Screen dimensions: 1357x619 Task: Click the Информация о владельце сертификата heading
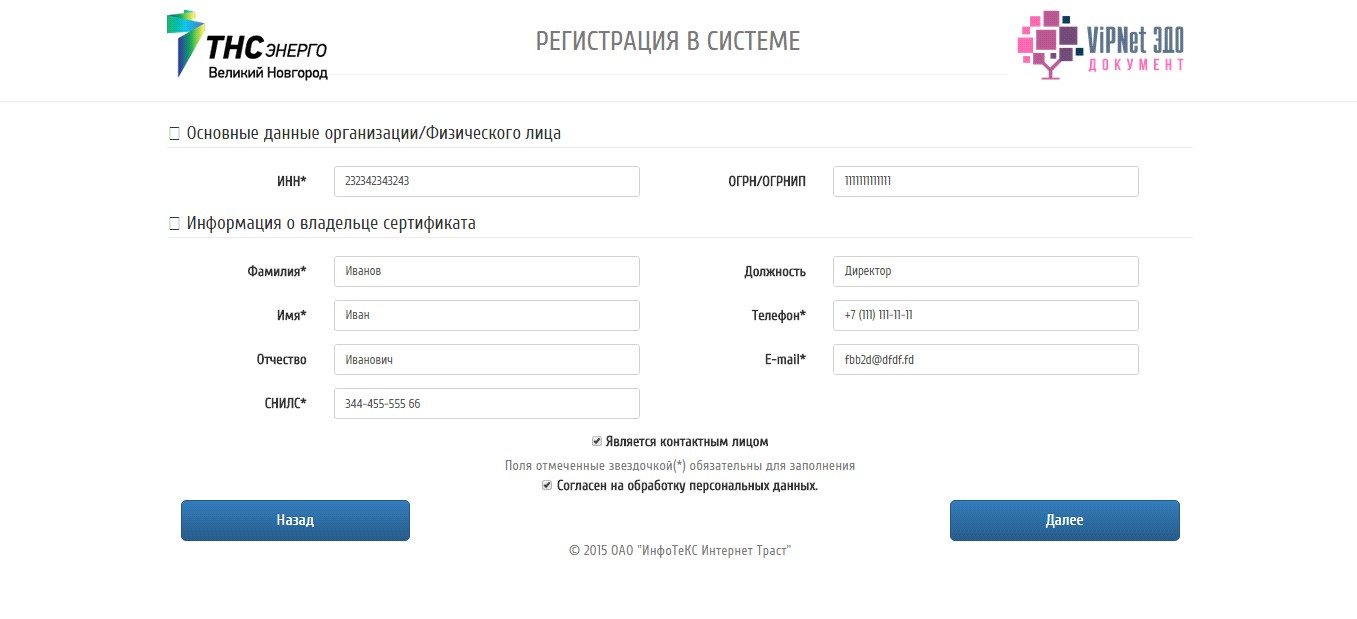tap(331, 223)
